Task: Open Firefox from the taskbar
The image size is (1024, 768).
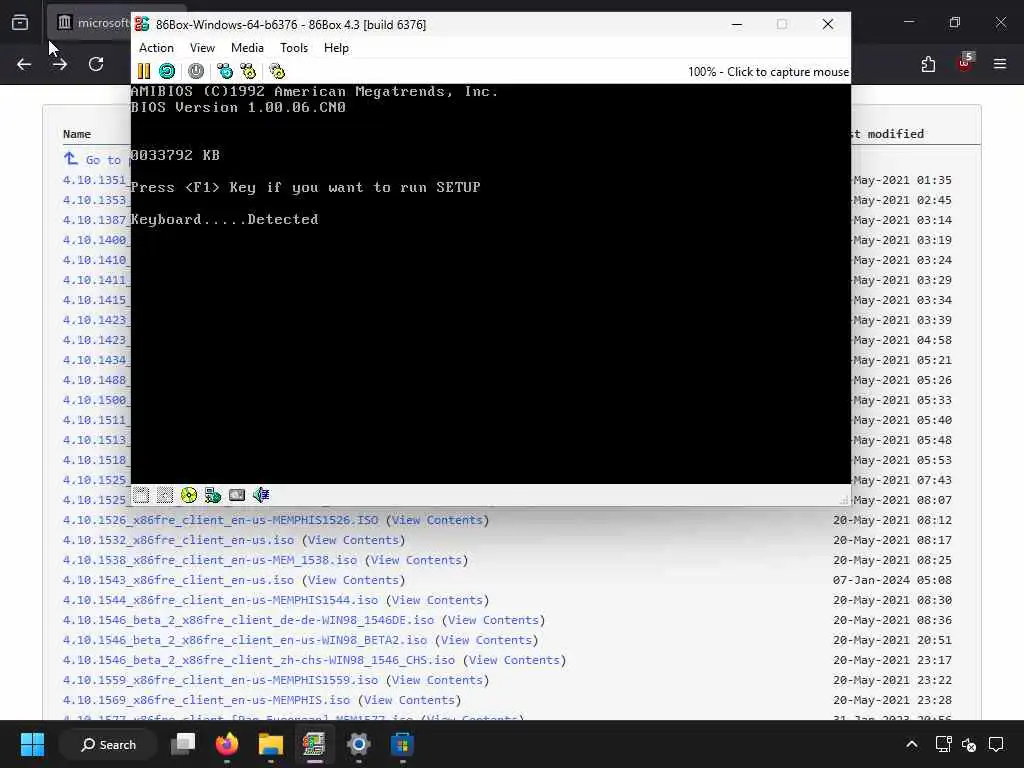Action: pos(227,744)
